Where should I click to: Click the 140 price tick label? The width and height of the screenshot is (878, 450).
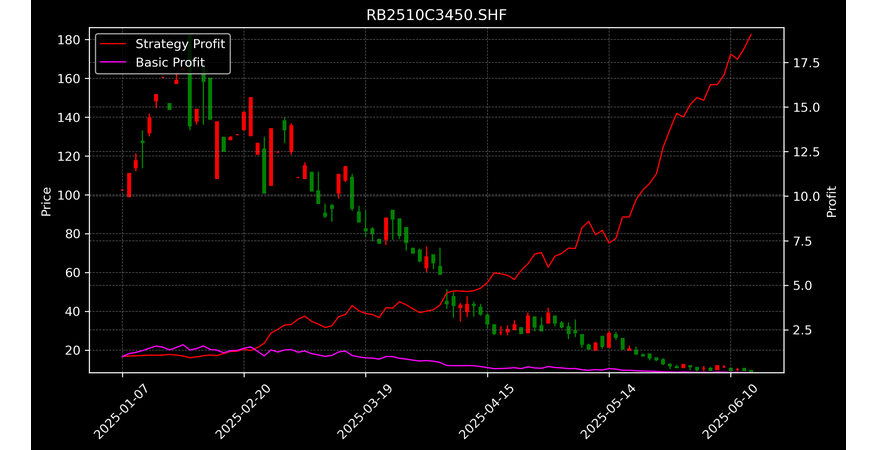[x=71, y=118]
